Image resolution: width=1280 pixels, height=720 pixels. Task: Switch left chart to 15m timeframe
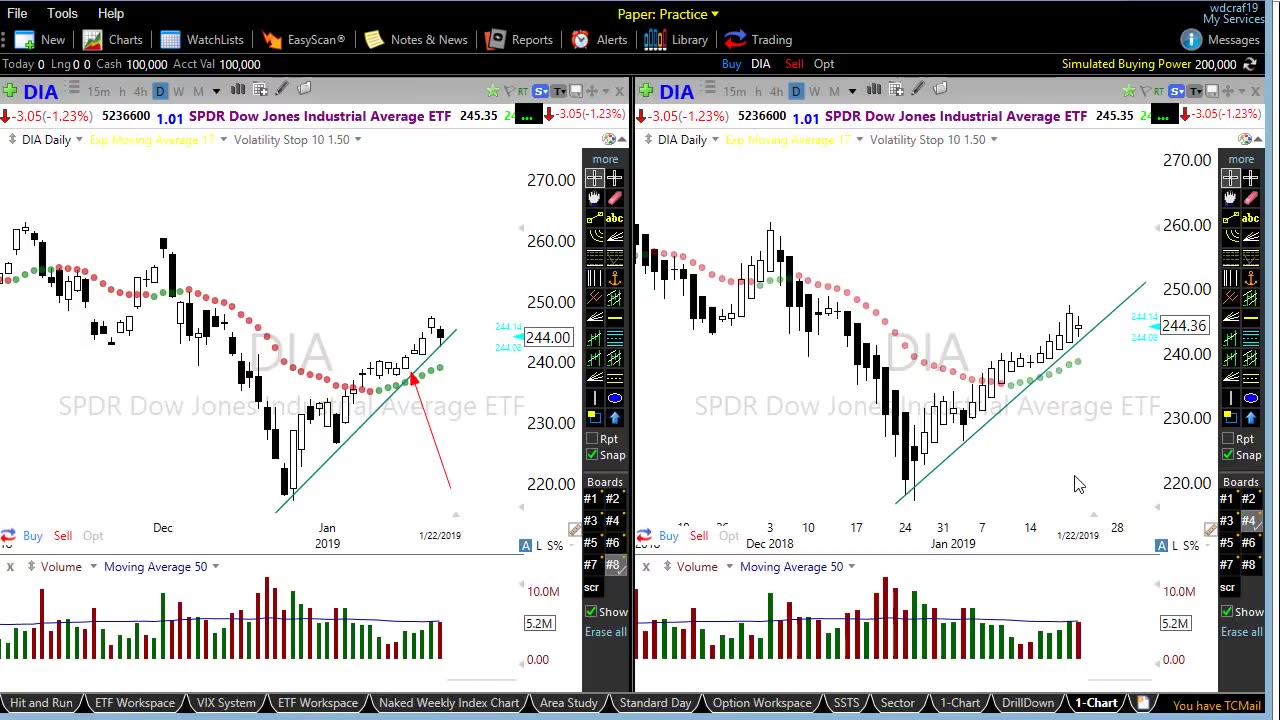pyautogui.click(x=98, y=92)
